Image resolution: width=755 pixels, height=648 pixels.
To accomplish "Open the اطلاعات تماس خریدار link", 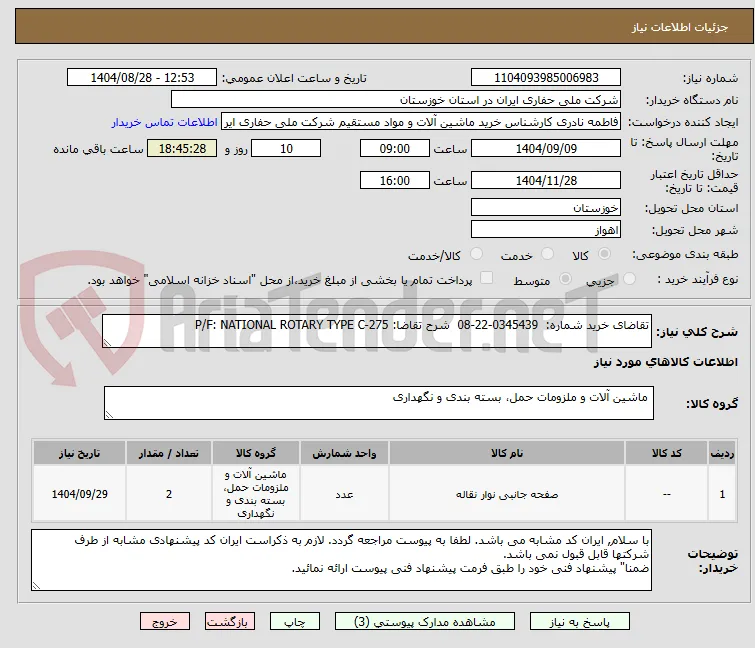I will point(165,123).
